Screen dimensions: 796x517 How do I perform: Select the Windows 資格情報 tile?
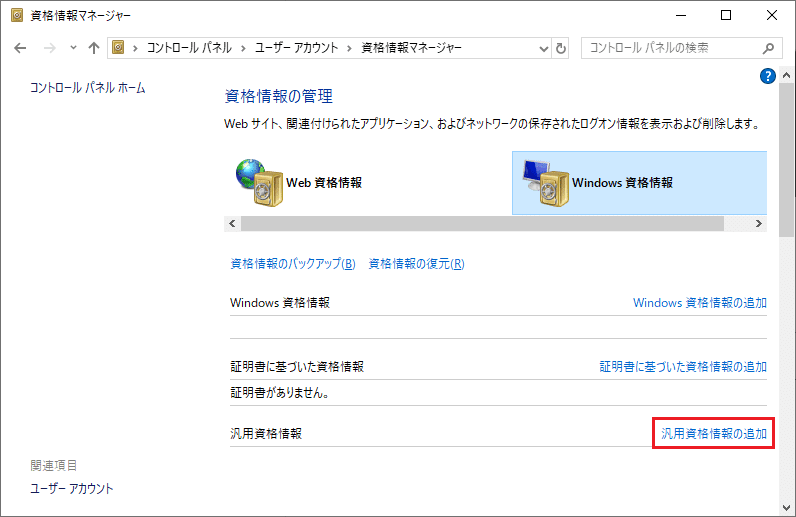coord(639,183)
